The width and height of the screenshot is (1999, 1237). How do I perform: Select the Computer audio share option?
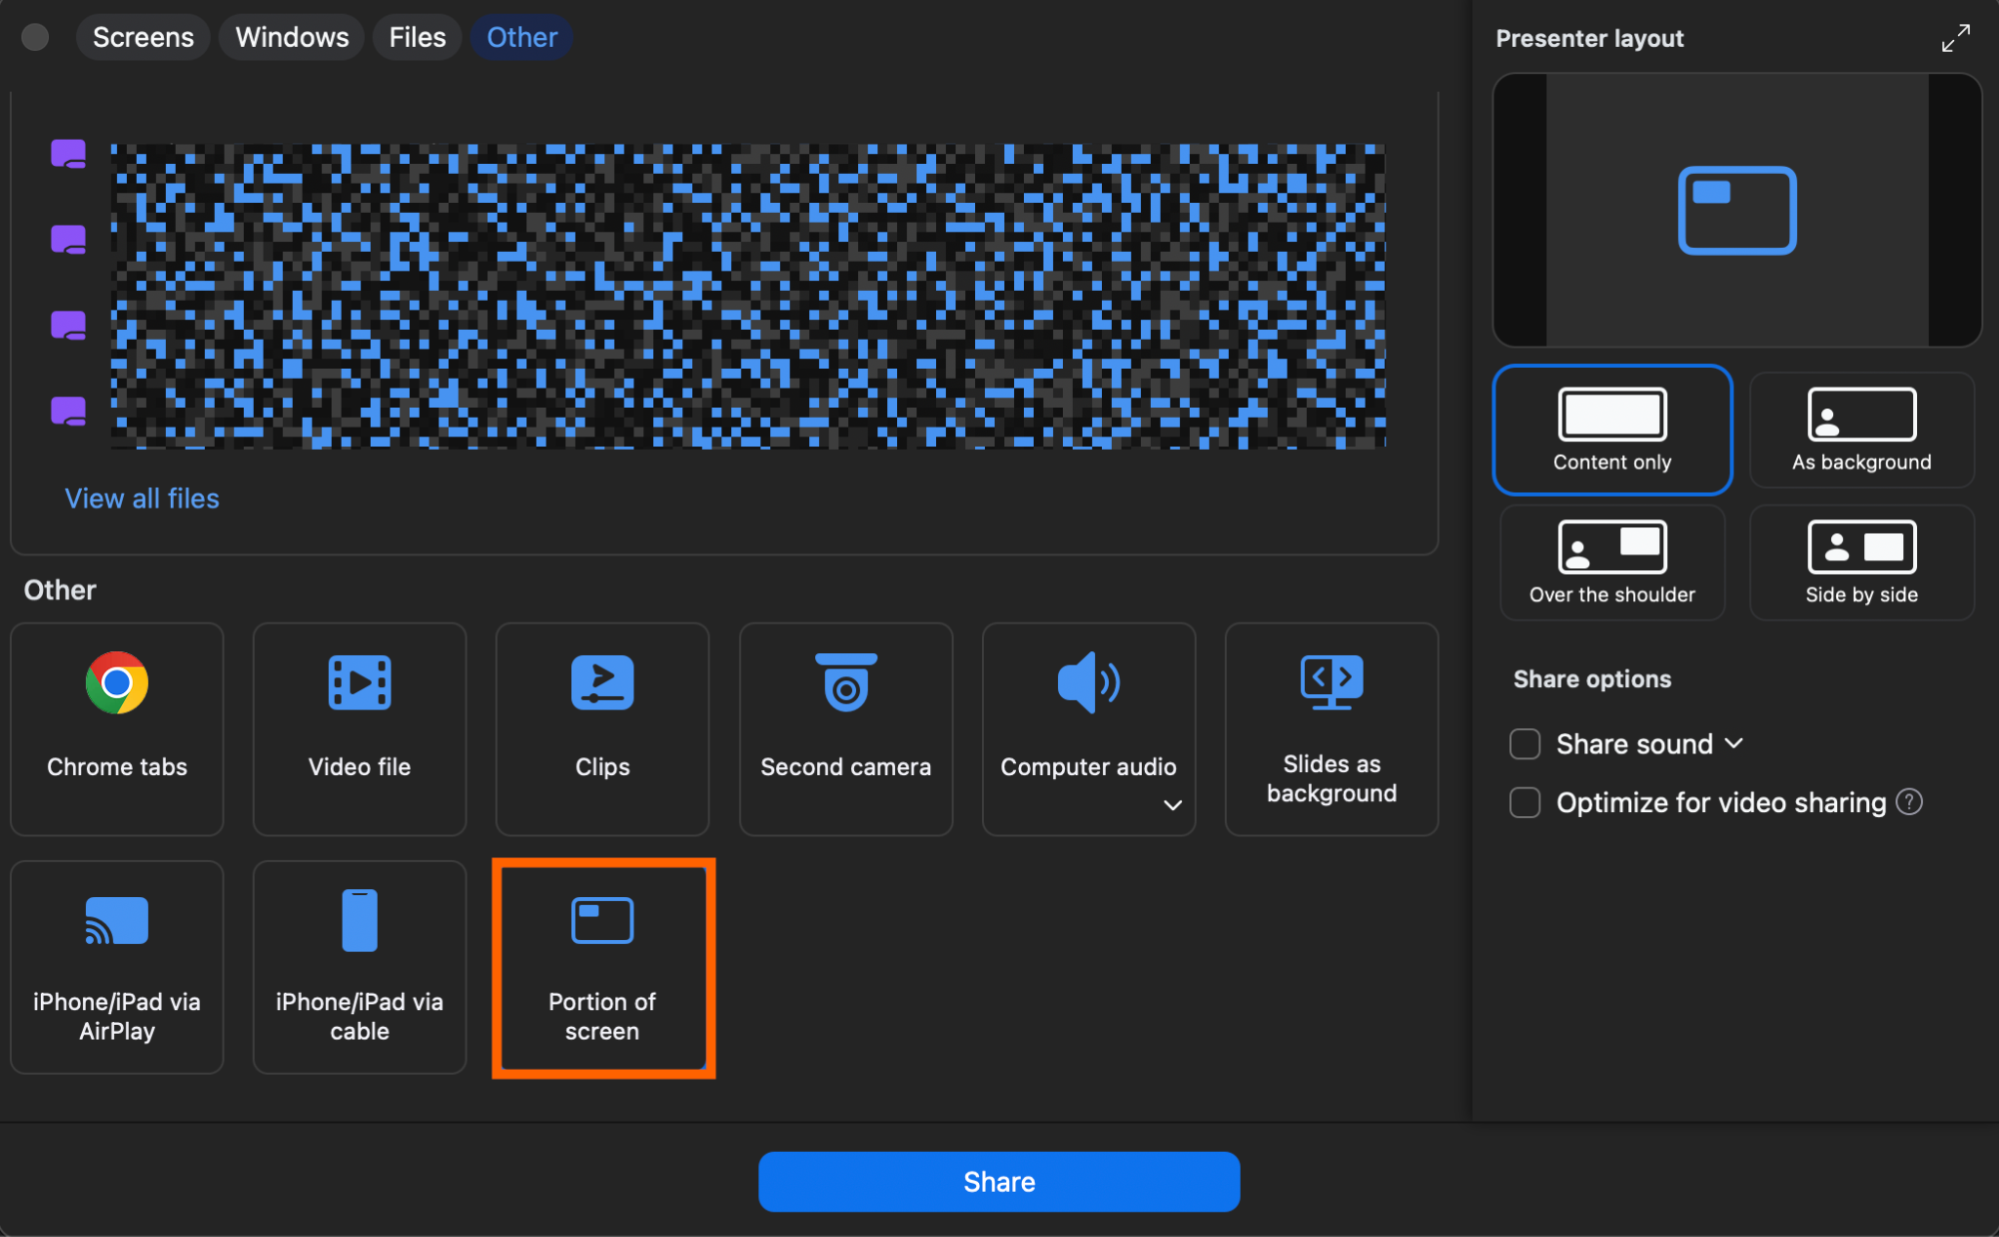pyautogui.click(x=1088, y=729)
